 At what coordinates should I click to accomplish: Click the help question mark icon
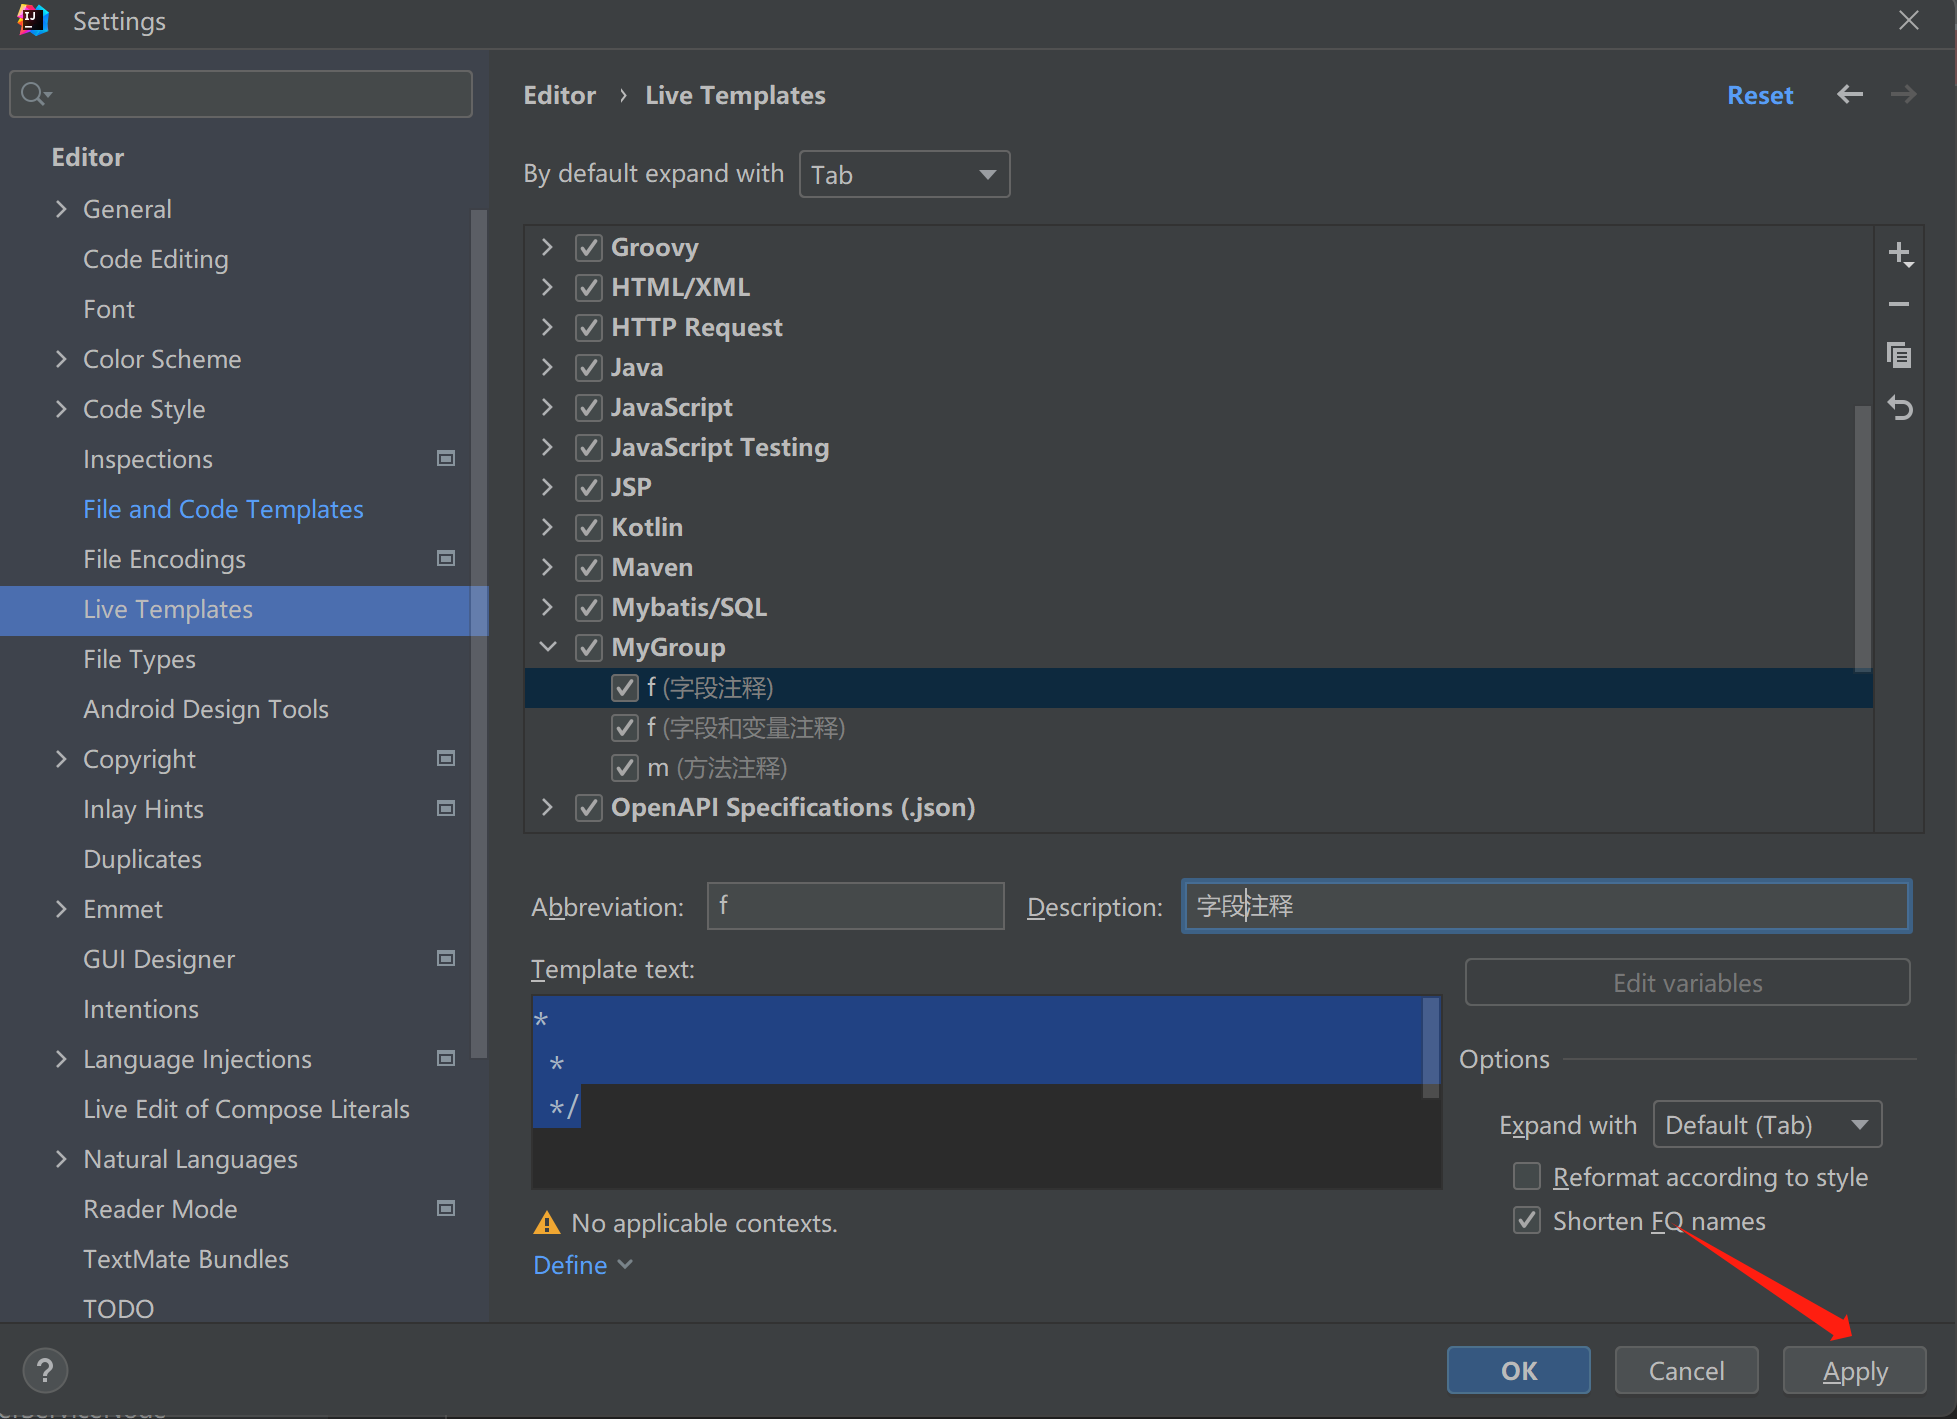tap(45, 1370)
